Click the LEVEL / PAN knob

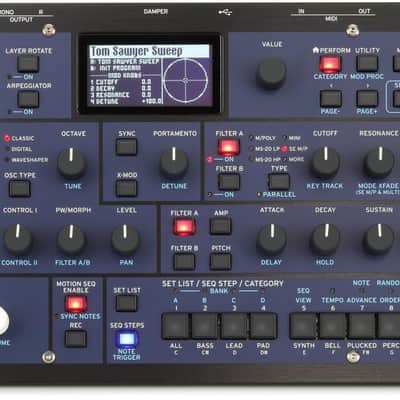tap(125, 240)
